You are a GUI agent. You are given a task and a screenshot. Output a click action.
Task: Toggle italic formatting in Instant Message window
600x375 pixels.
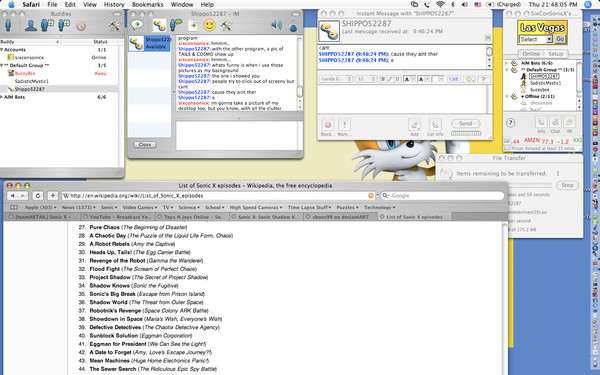(x=390, y=79)
